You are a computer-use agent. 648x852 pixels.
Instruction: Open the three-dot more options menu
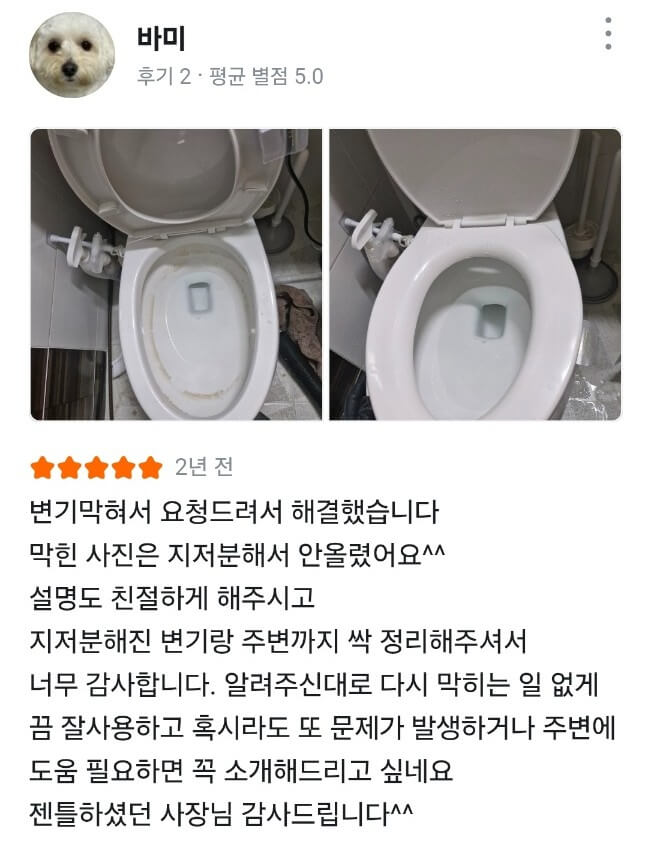(x=608, y=34)
